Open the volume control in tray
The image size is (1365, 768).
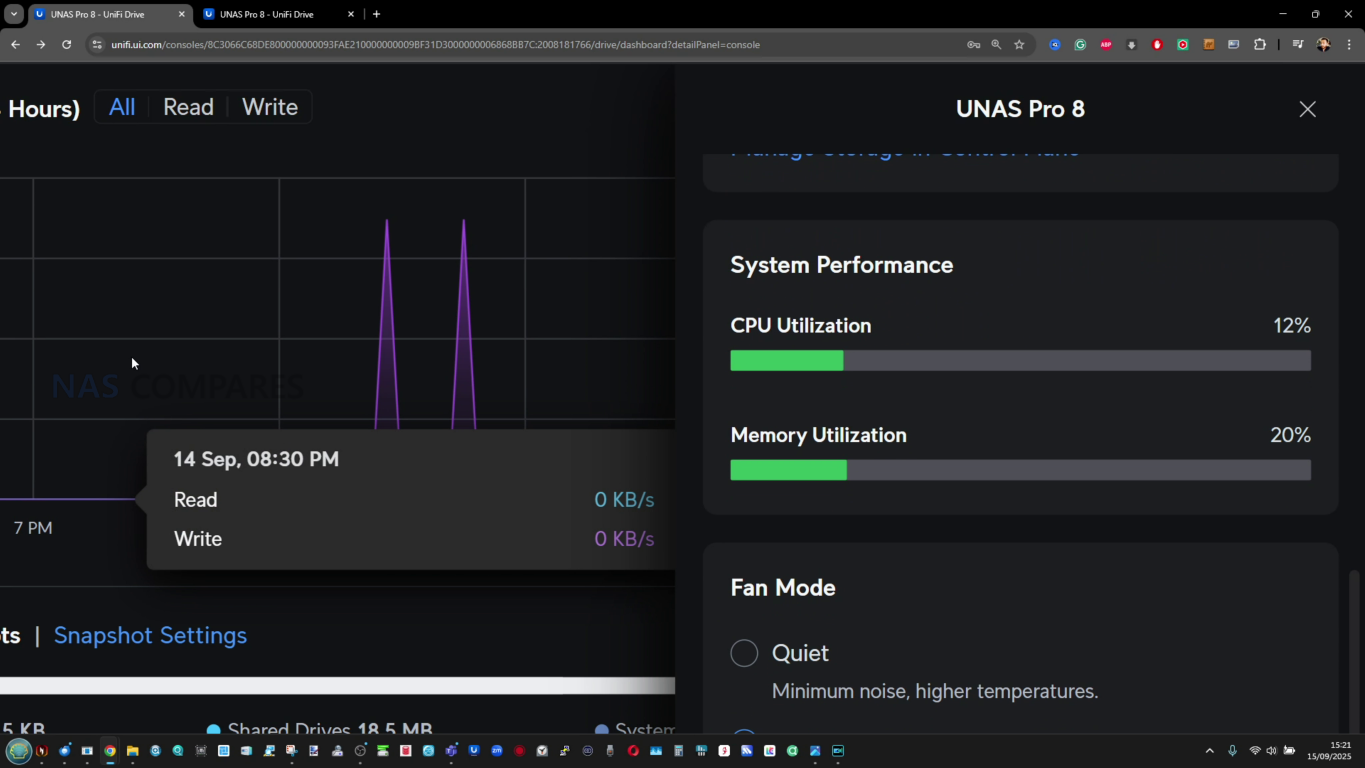pos(1271,751)
